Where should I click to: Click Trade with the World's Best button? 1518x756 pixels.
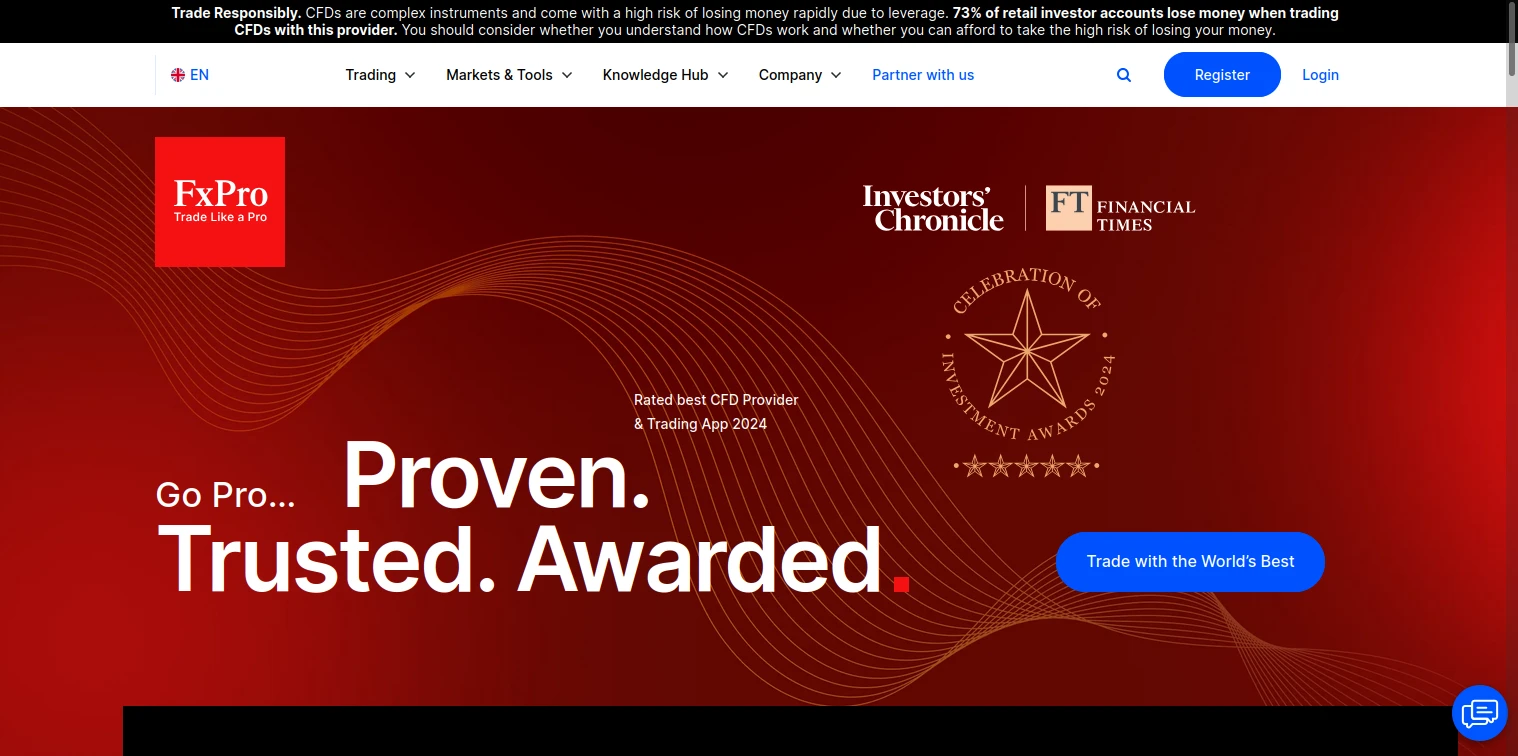[1190, 562]
